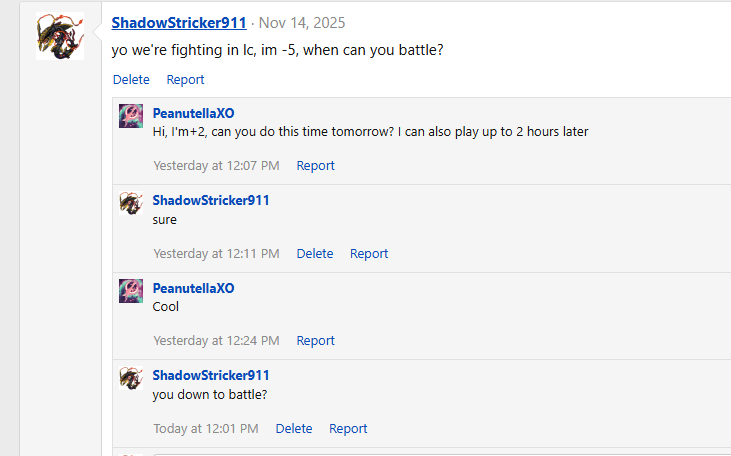
Task: Click PeanutellaXO's avatar beside the 'Cool' comment
Action: point(131,291)
